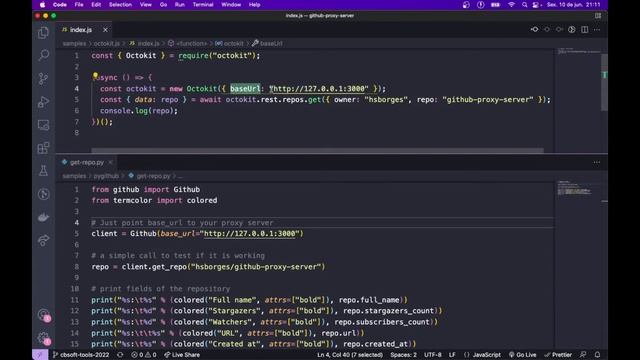The width and height of the screenshot is (640, 360).
Task: Open the Search view in the activity bar
Action: [x=43, y=55]
